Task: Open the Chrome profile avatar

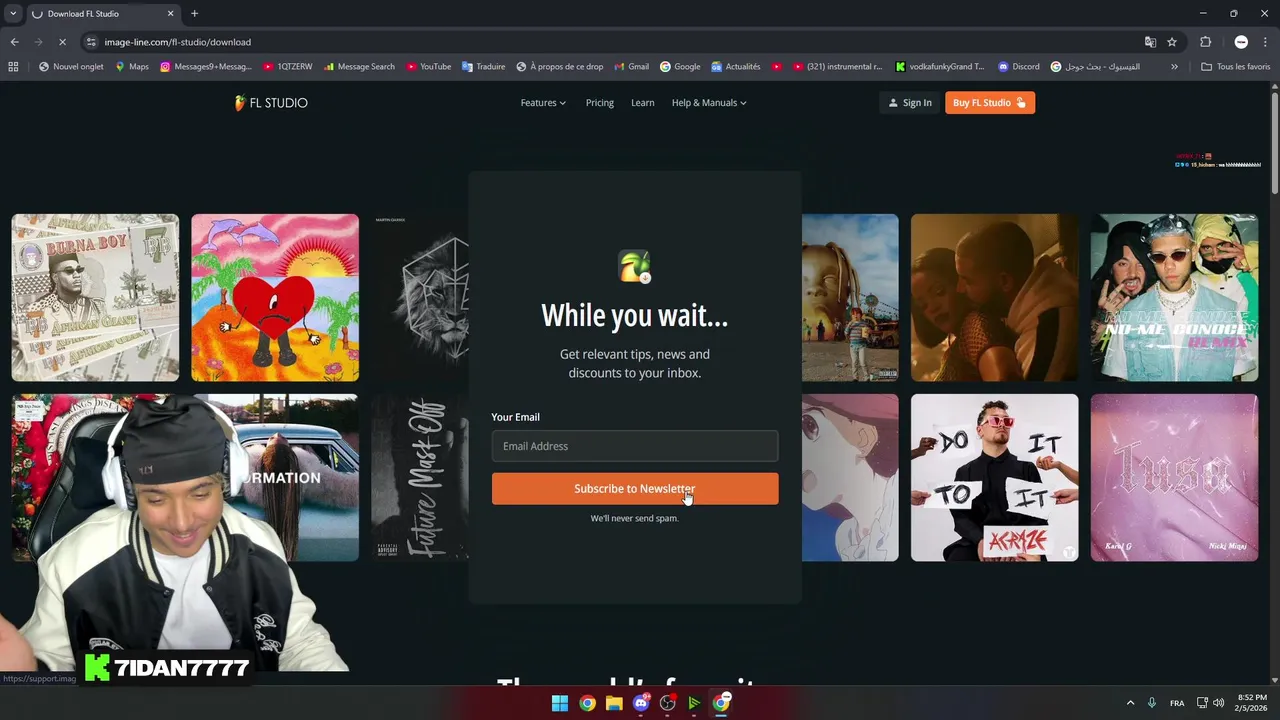Action: (x=1241, y=42)
